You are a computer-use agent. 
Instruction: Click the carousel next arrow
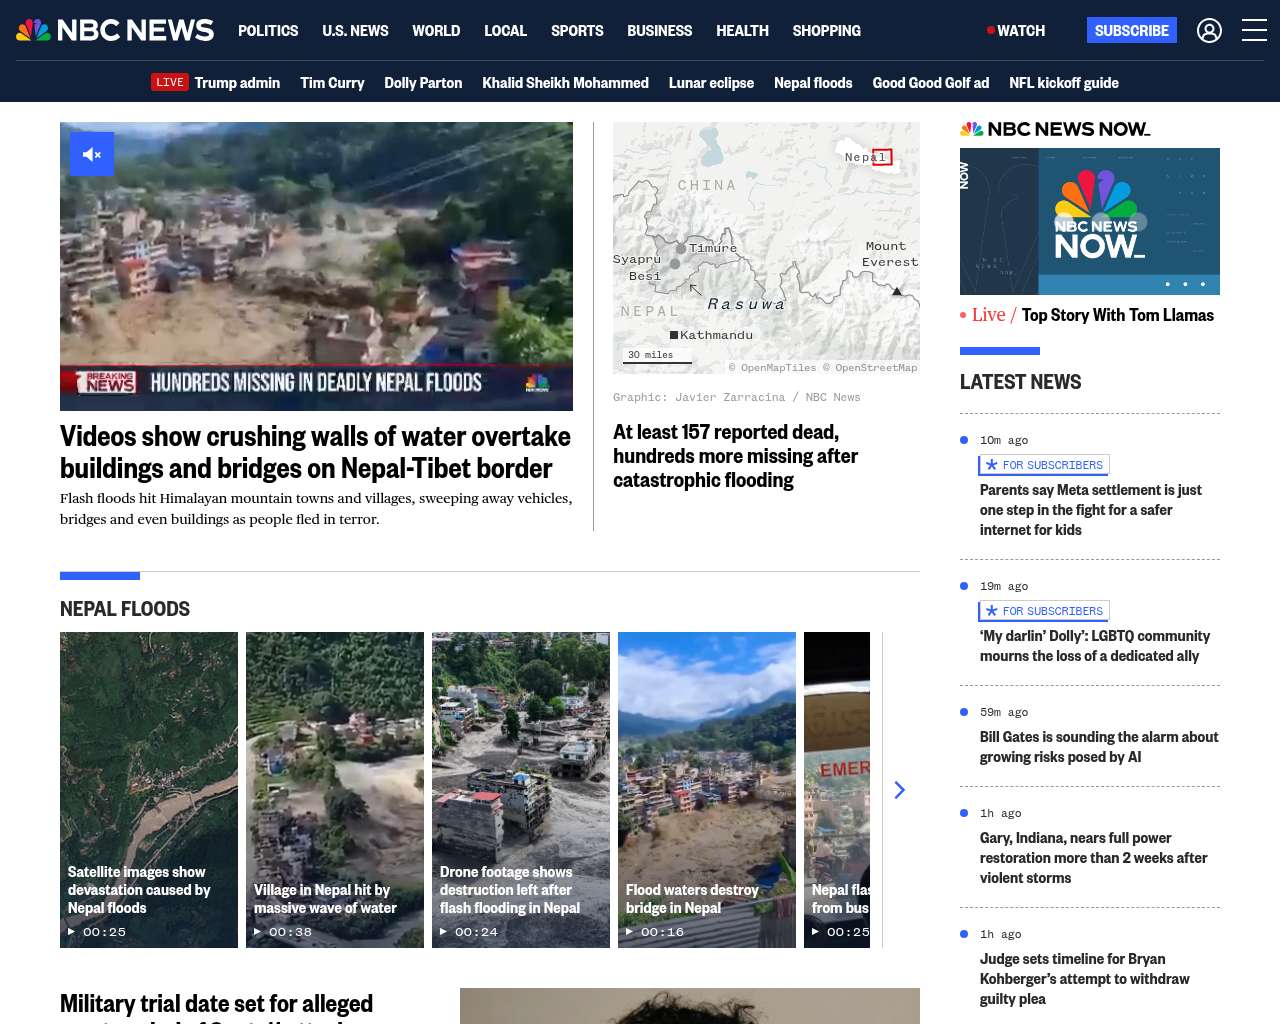pos(899,790)
